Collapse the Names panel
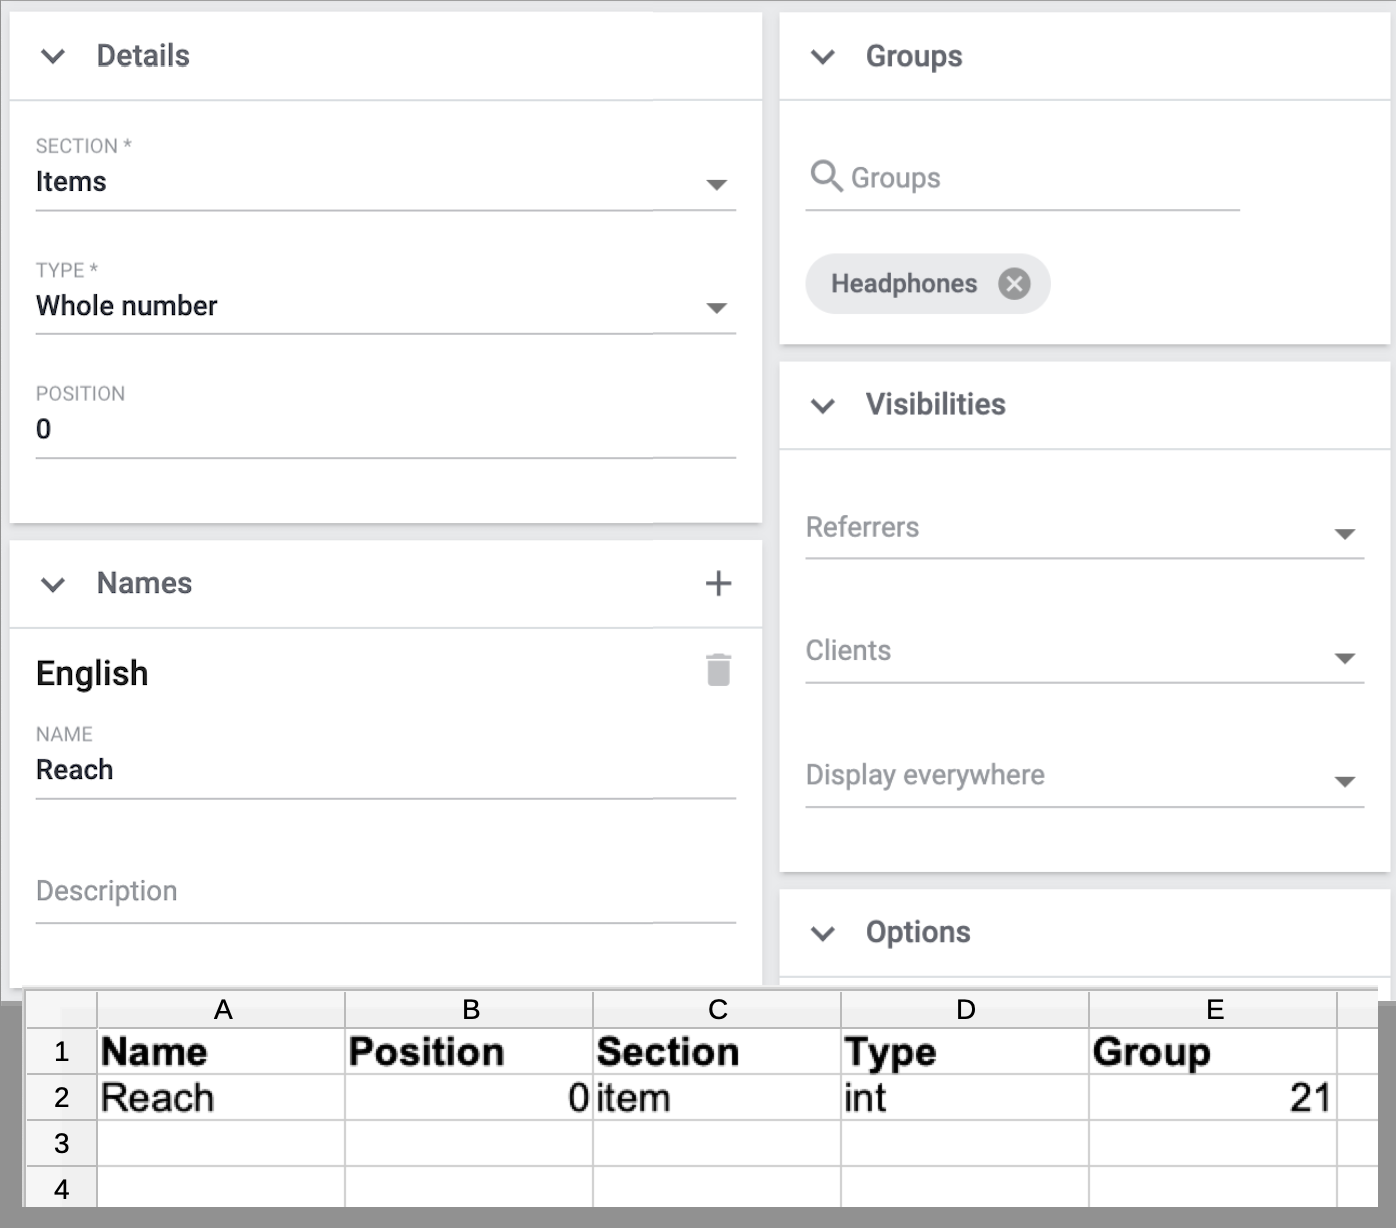This screenshot has height=1228, width=1396. (53, 584)
